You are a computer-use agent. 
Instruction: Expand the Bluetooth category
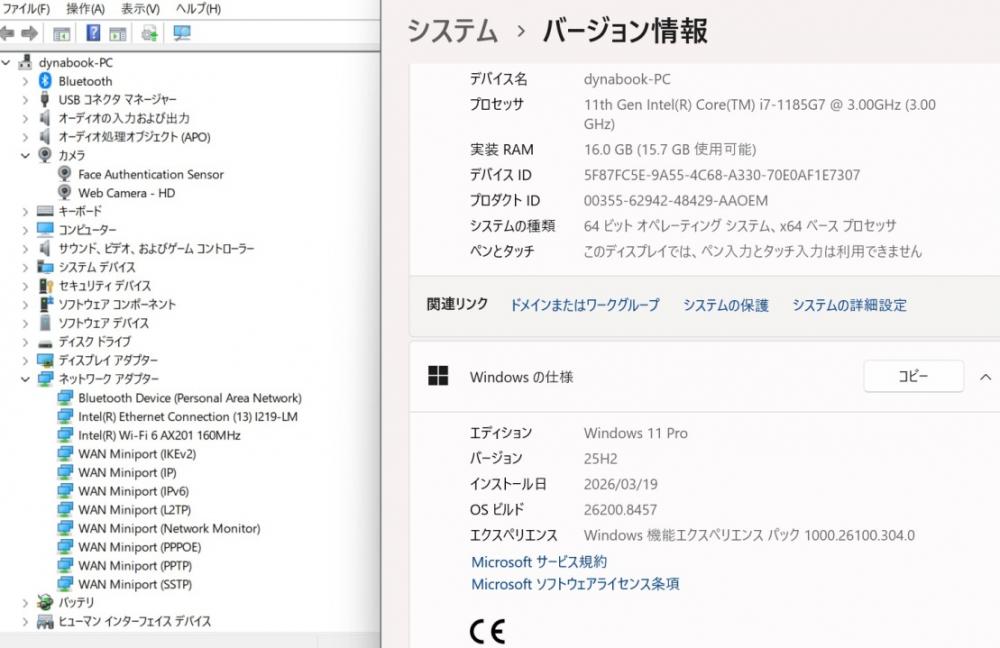25,81
